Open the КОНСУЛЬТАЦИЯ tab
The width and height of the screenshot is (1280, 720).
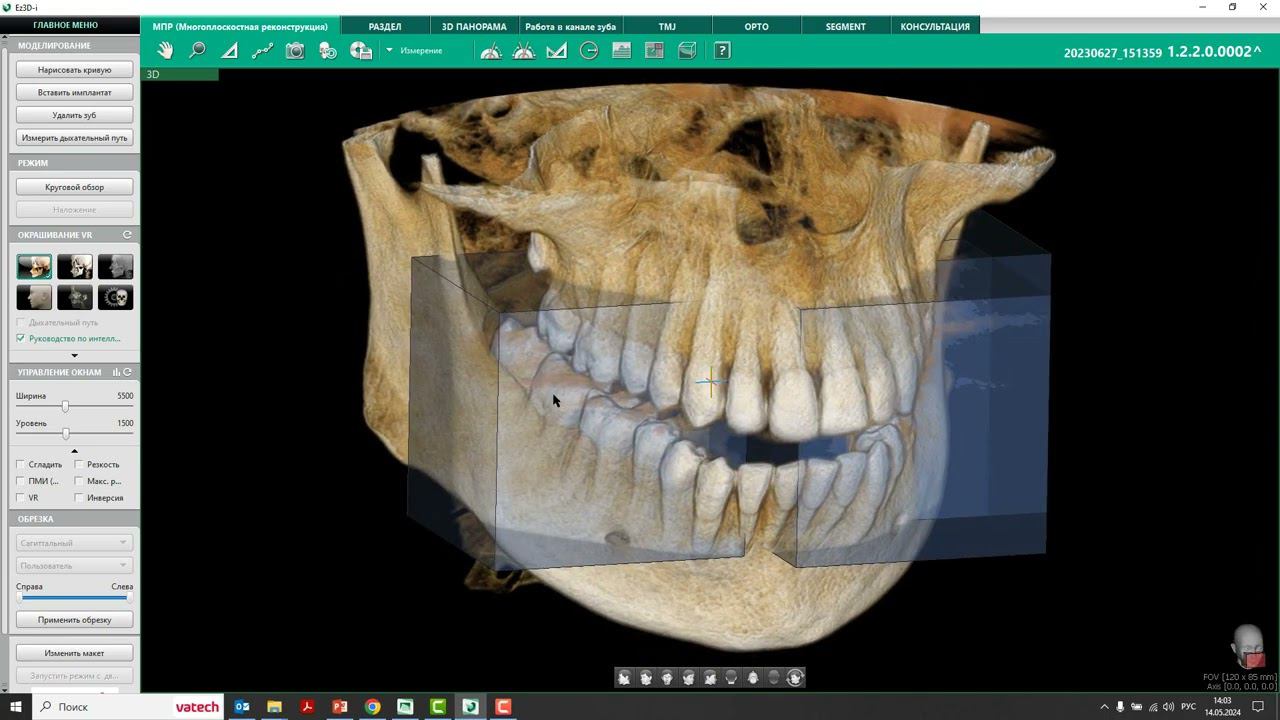click(x=935, y=26)
